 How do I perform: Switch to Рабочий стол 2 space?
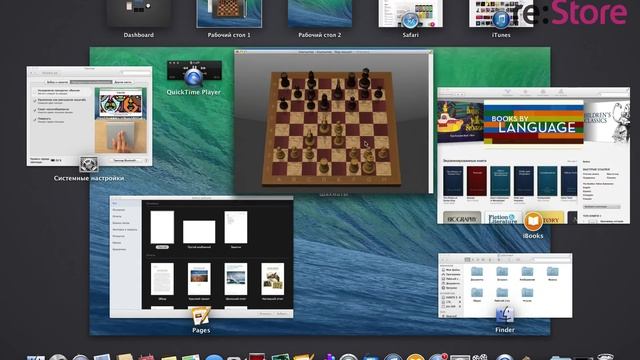[x=320, y=13]
